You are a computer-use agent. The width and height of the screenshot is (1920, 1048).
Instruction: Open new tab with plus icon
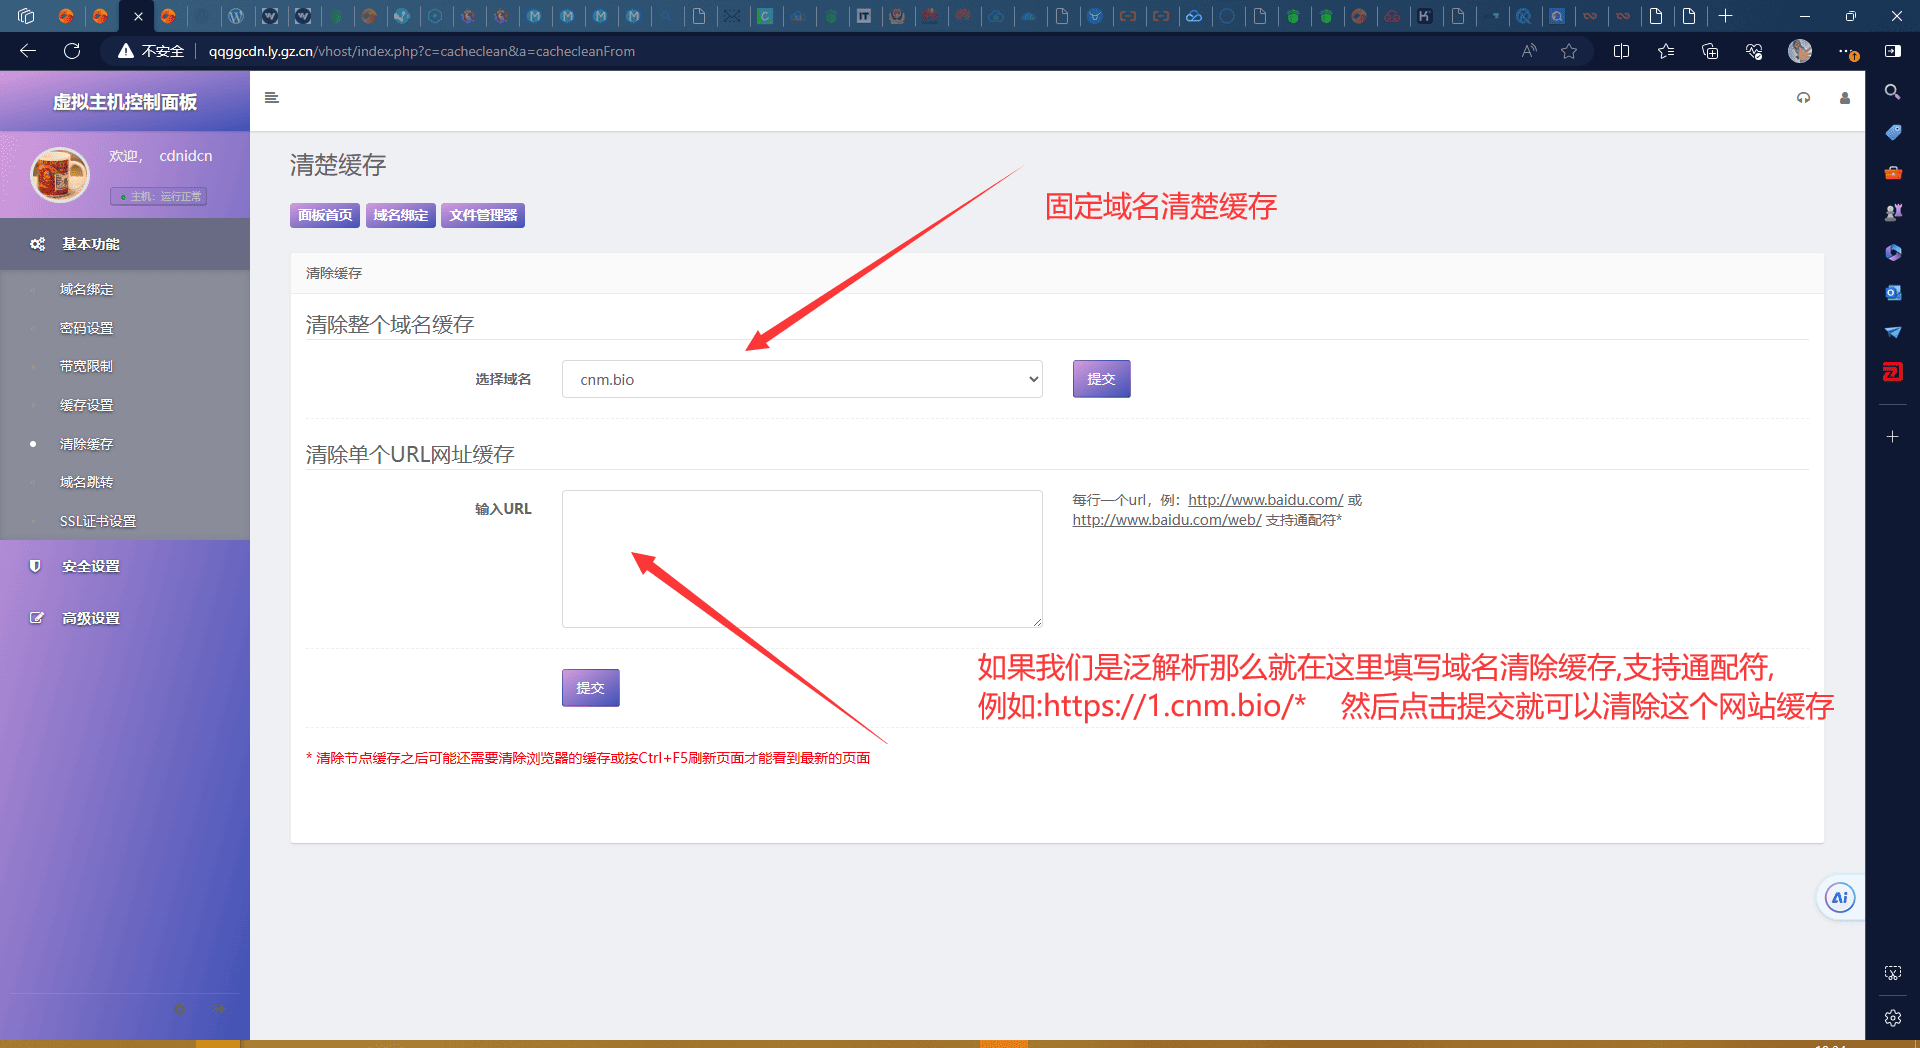pos(1726,16)
